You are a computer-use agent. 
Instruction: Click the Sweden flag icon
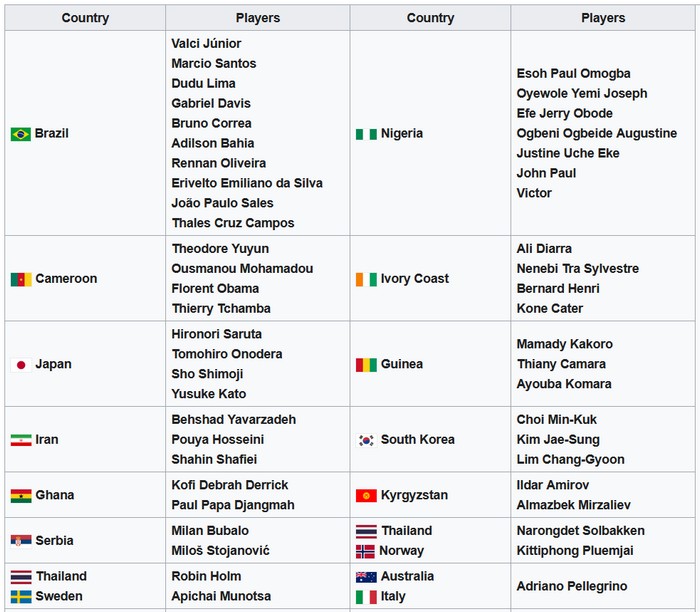[21, 596]
